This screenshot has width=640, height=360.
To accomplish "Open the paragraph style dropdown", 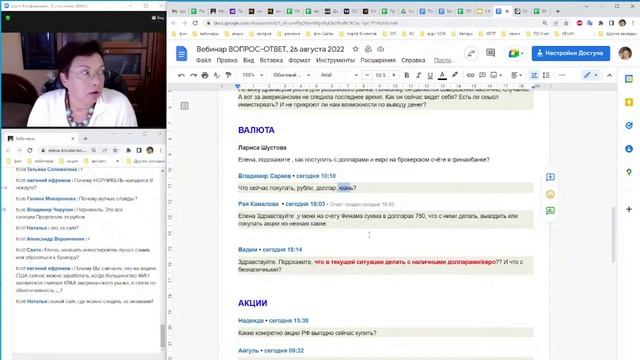I will point(291,75).
